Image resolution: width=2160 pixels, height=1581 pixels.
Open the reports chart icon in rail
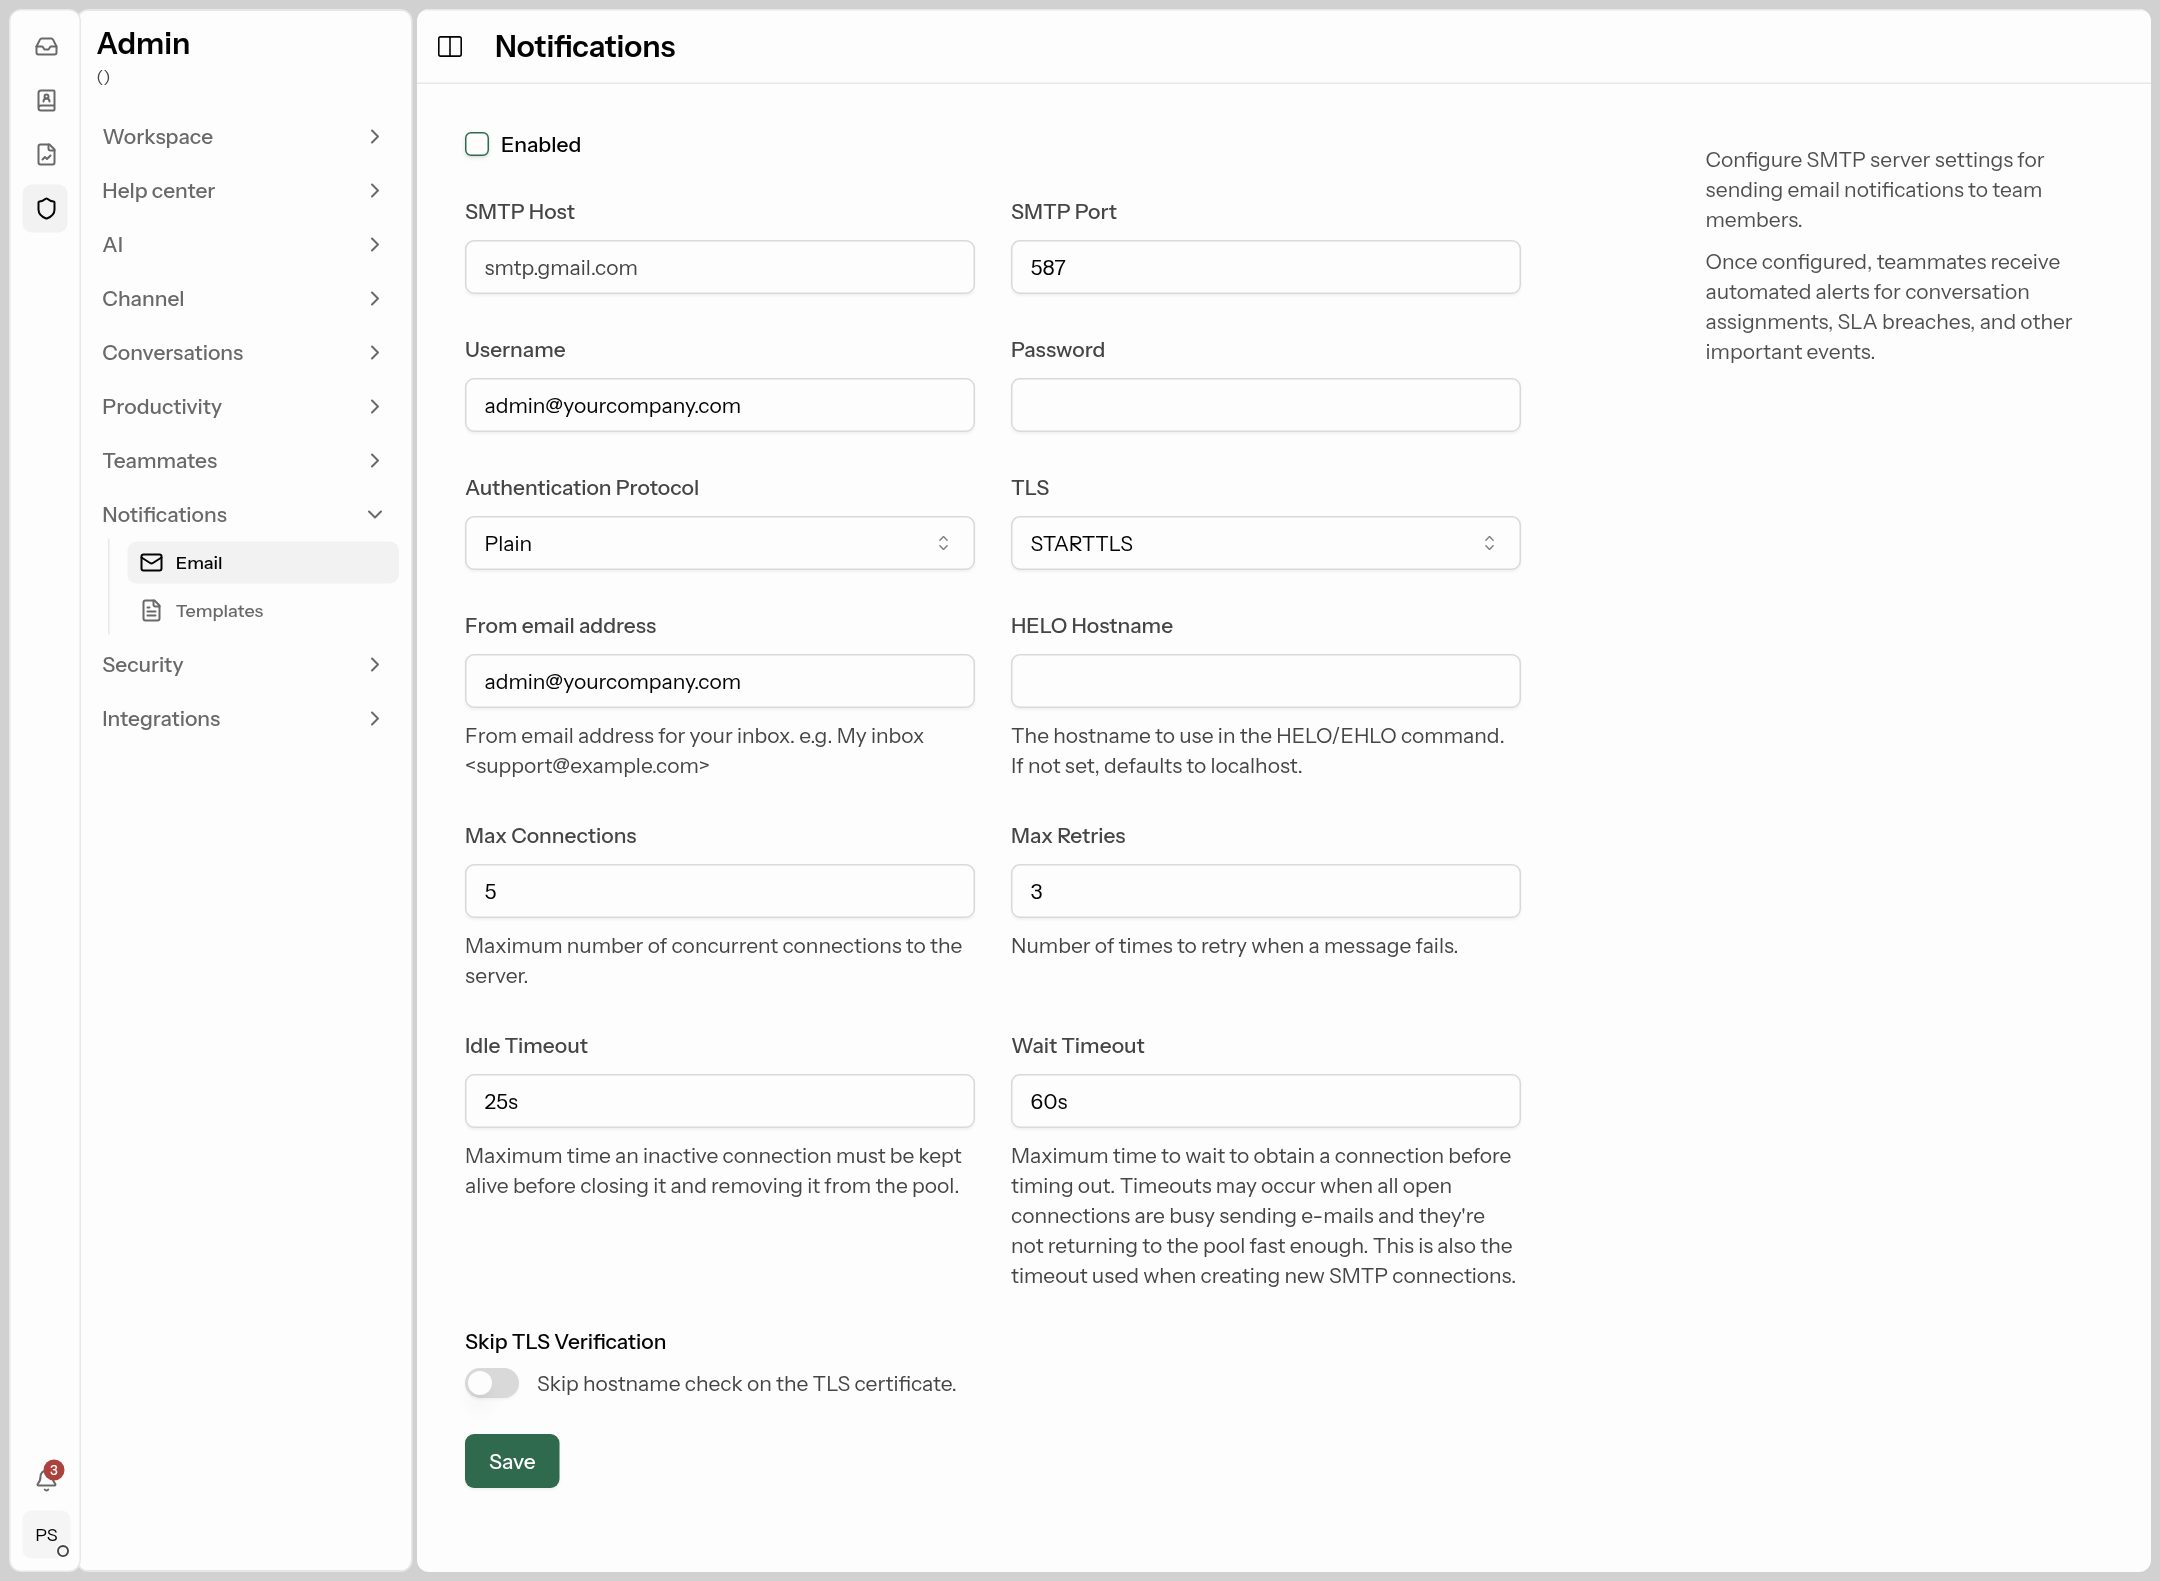(x=46, y=154)
